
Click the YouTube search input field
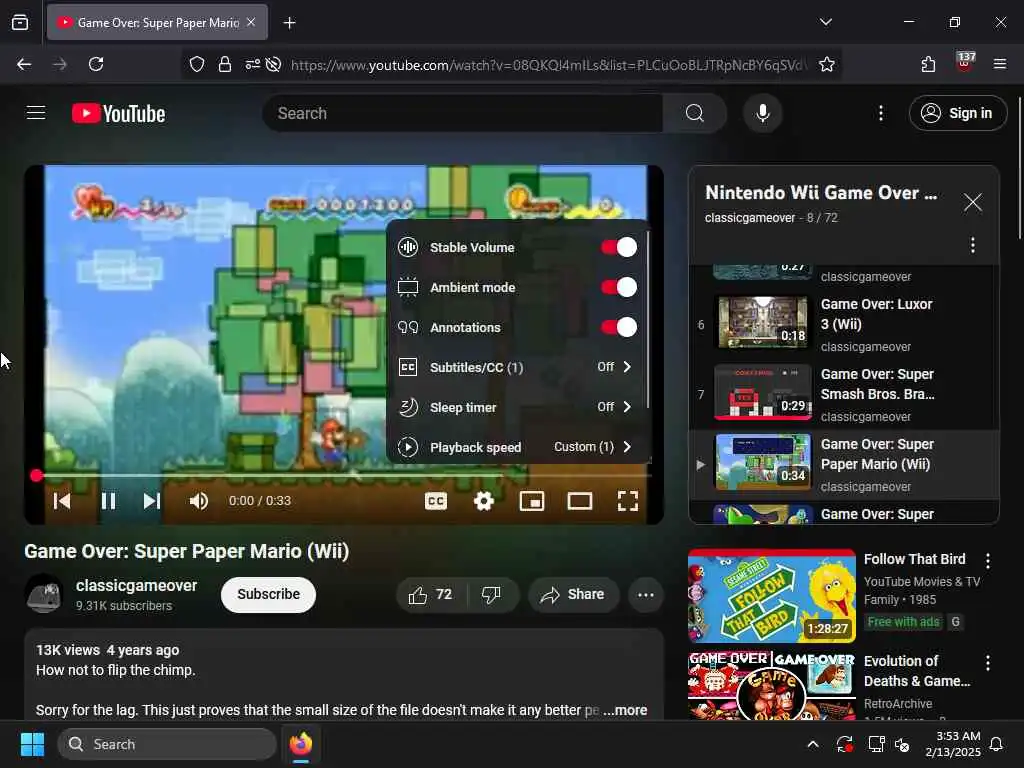tap(463, 113)
